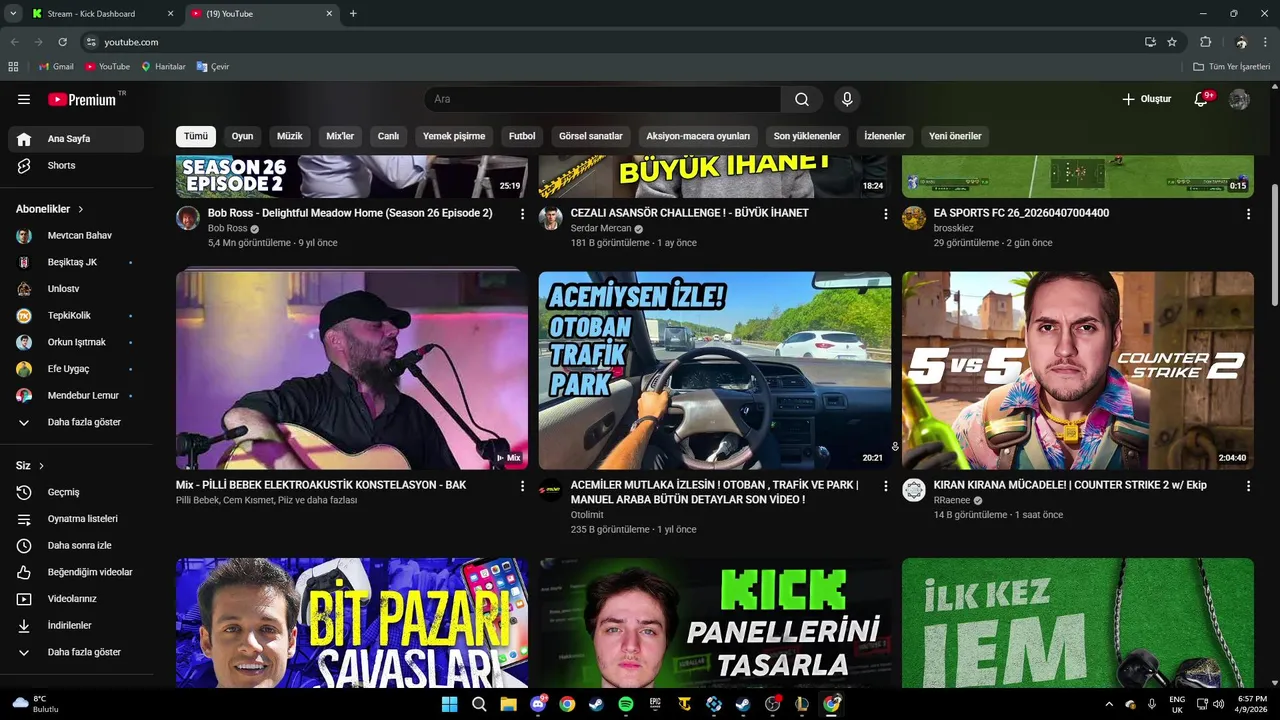Select the Oyun filter chip
This screenshot has height=720, width=1280.
(x=243, y=136)
